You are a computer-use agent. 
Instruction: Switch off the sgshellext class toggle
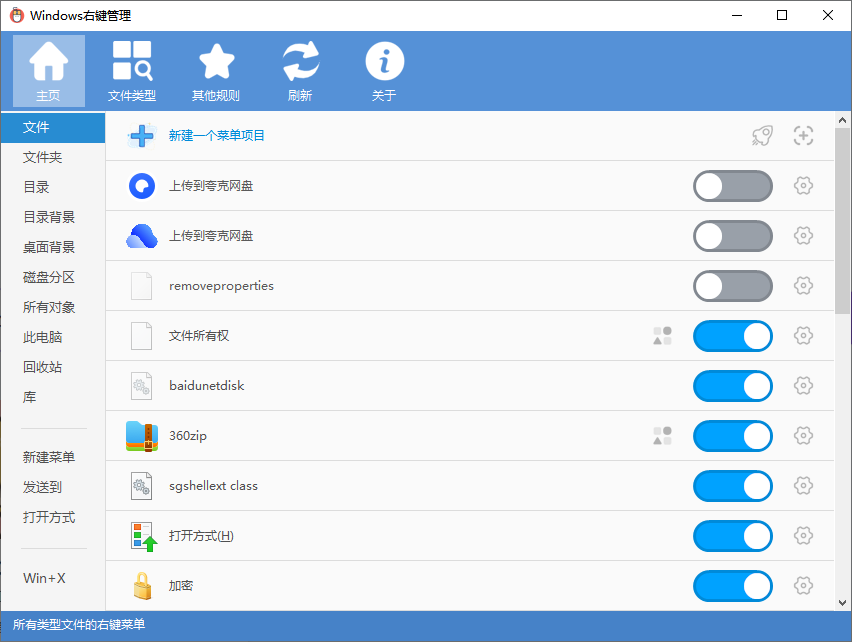(732, 486)
